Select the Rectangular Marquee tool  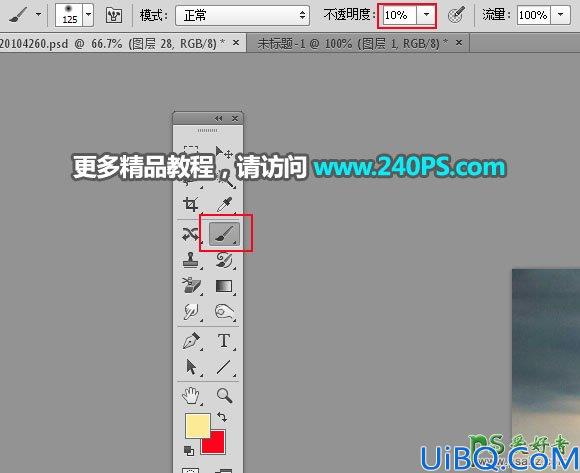point(191,150)
